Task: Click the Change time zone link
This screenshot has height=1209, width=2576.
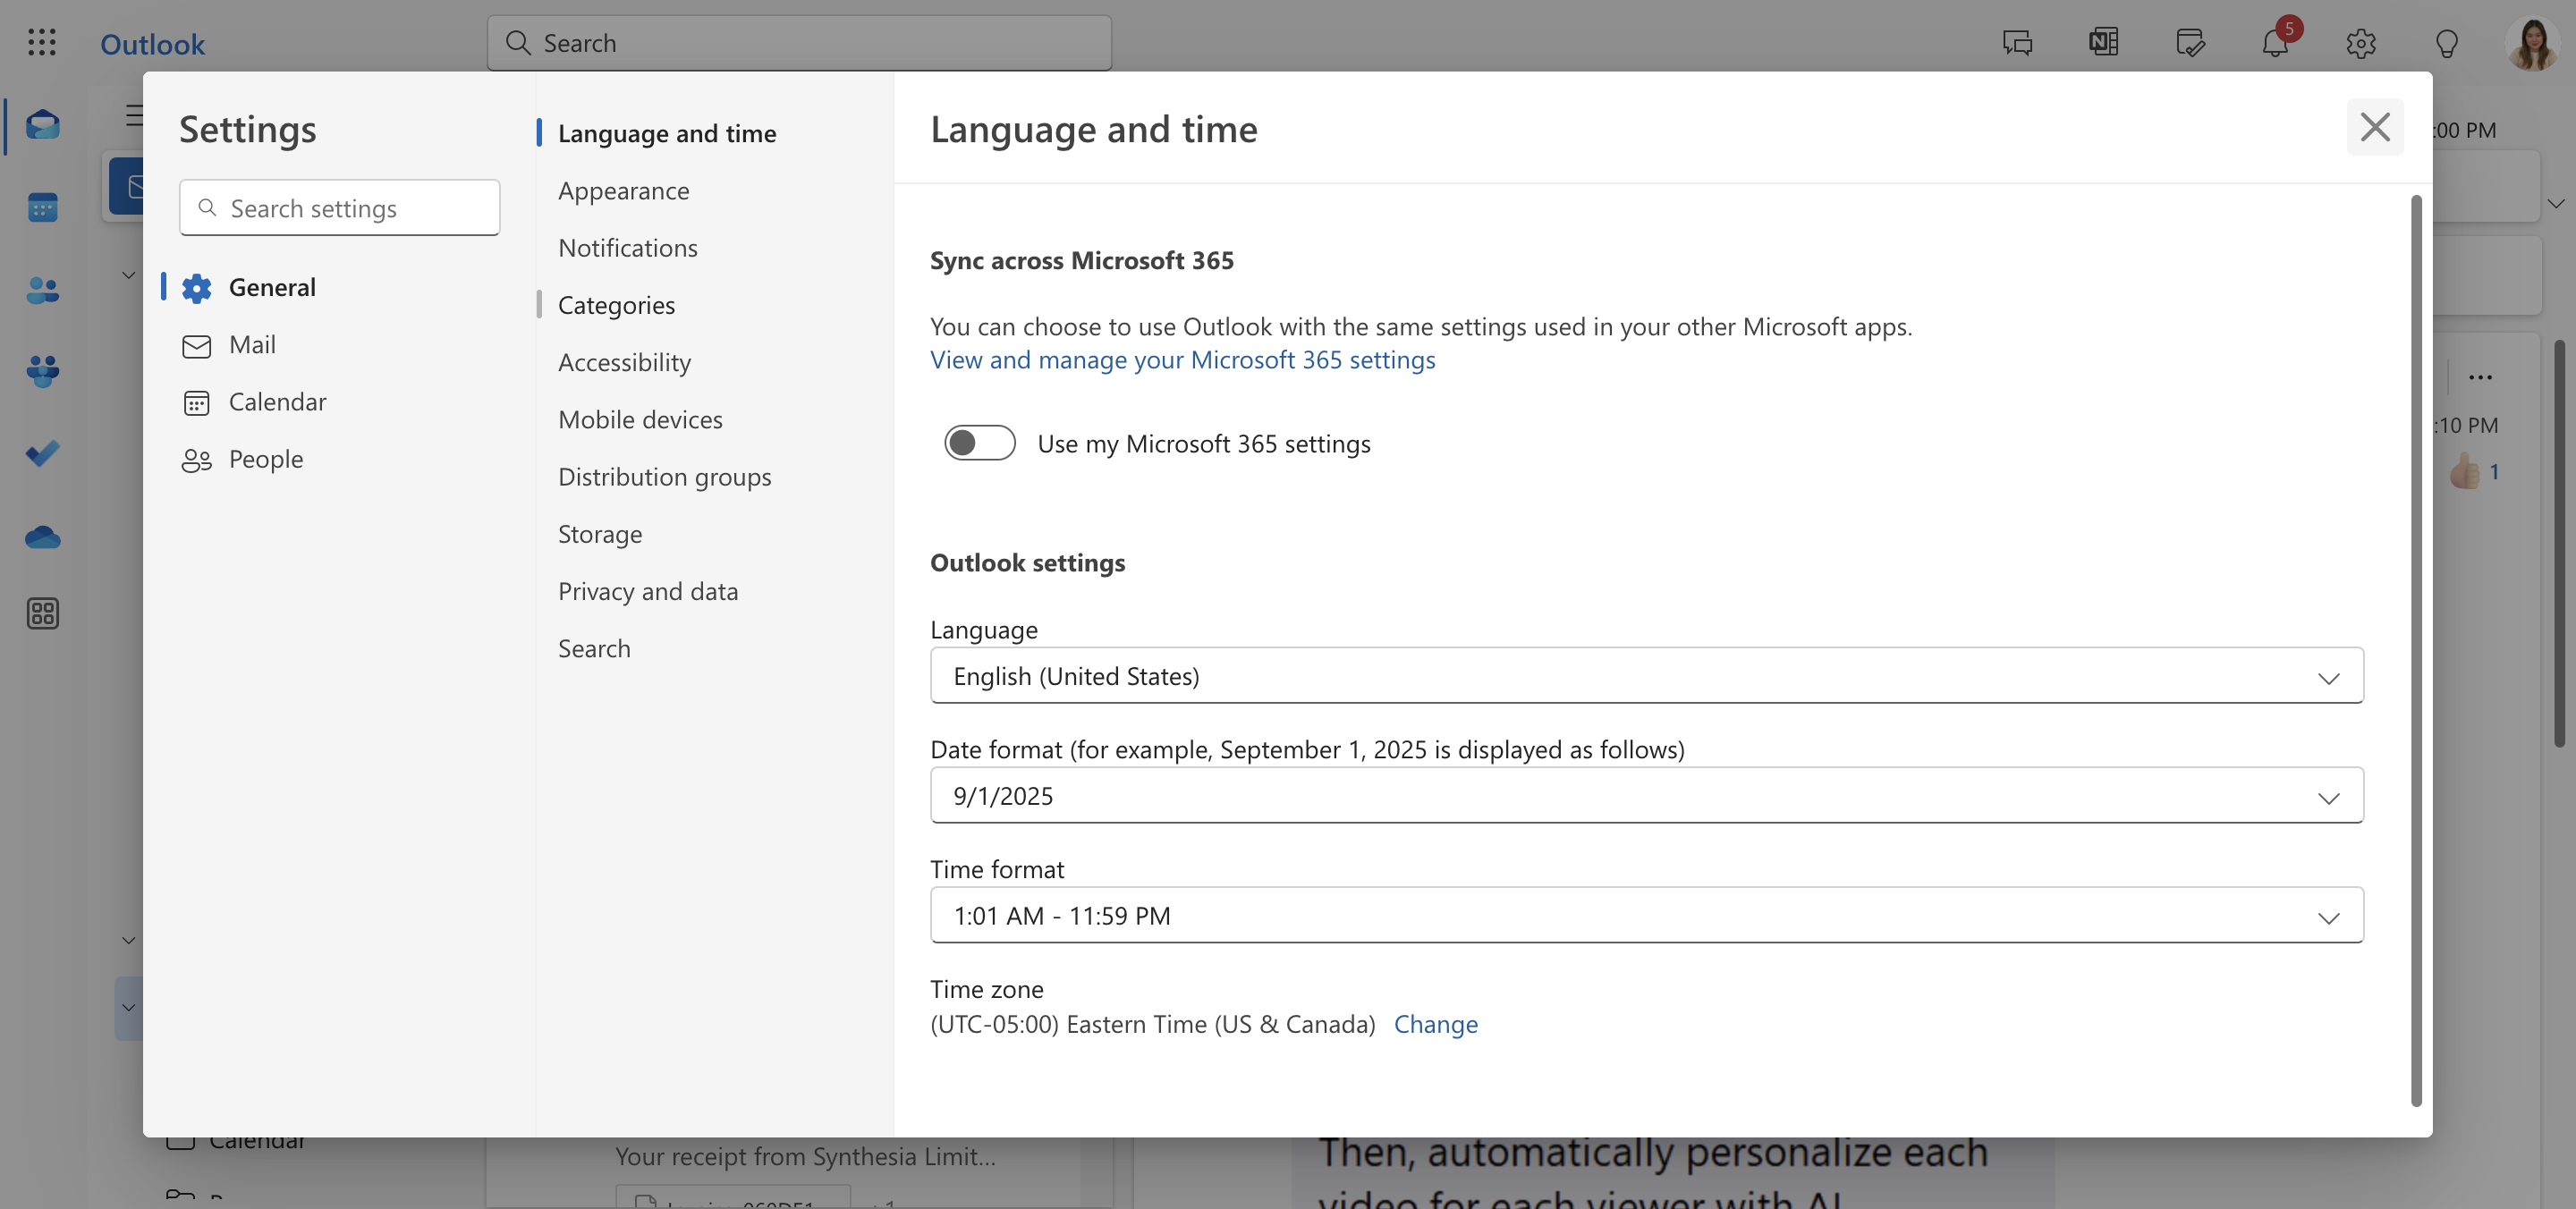Action: click(1435, 1023)
